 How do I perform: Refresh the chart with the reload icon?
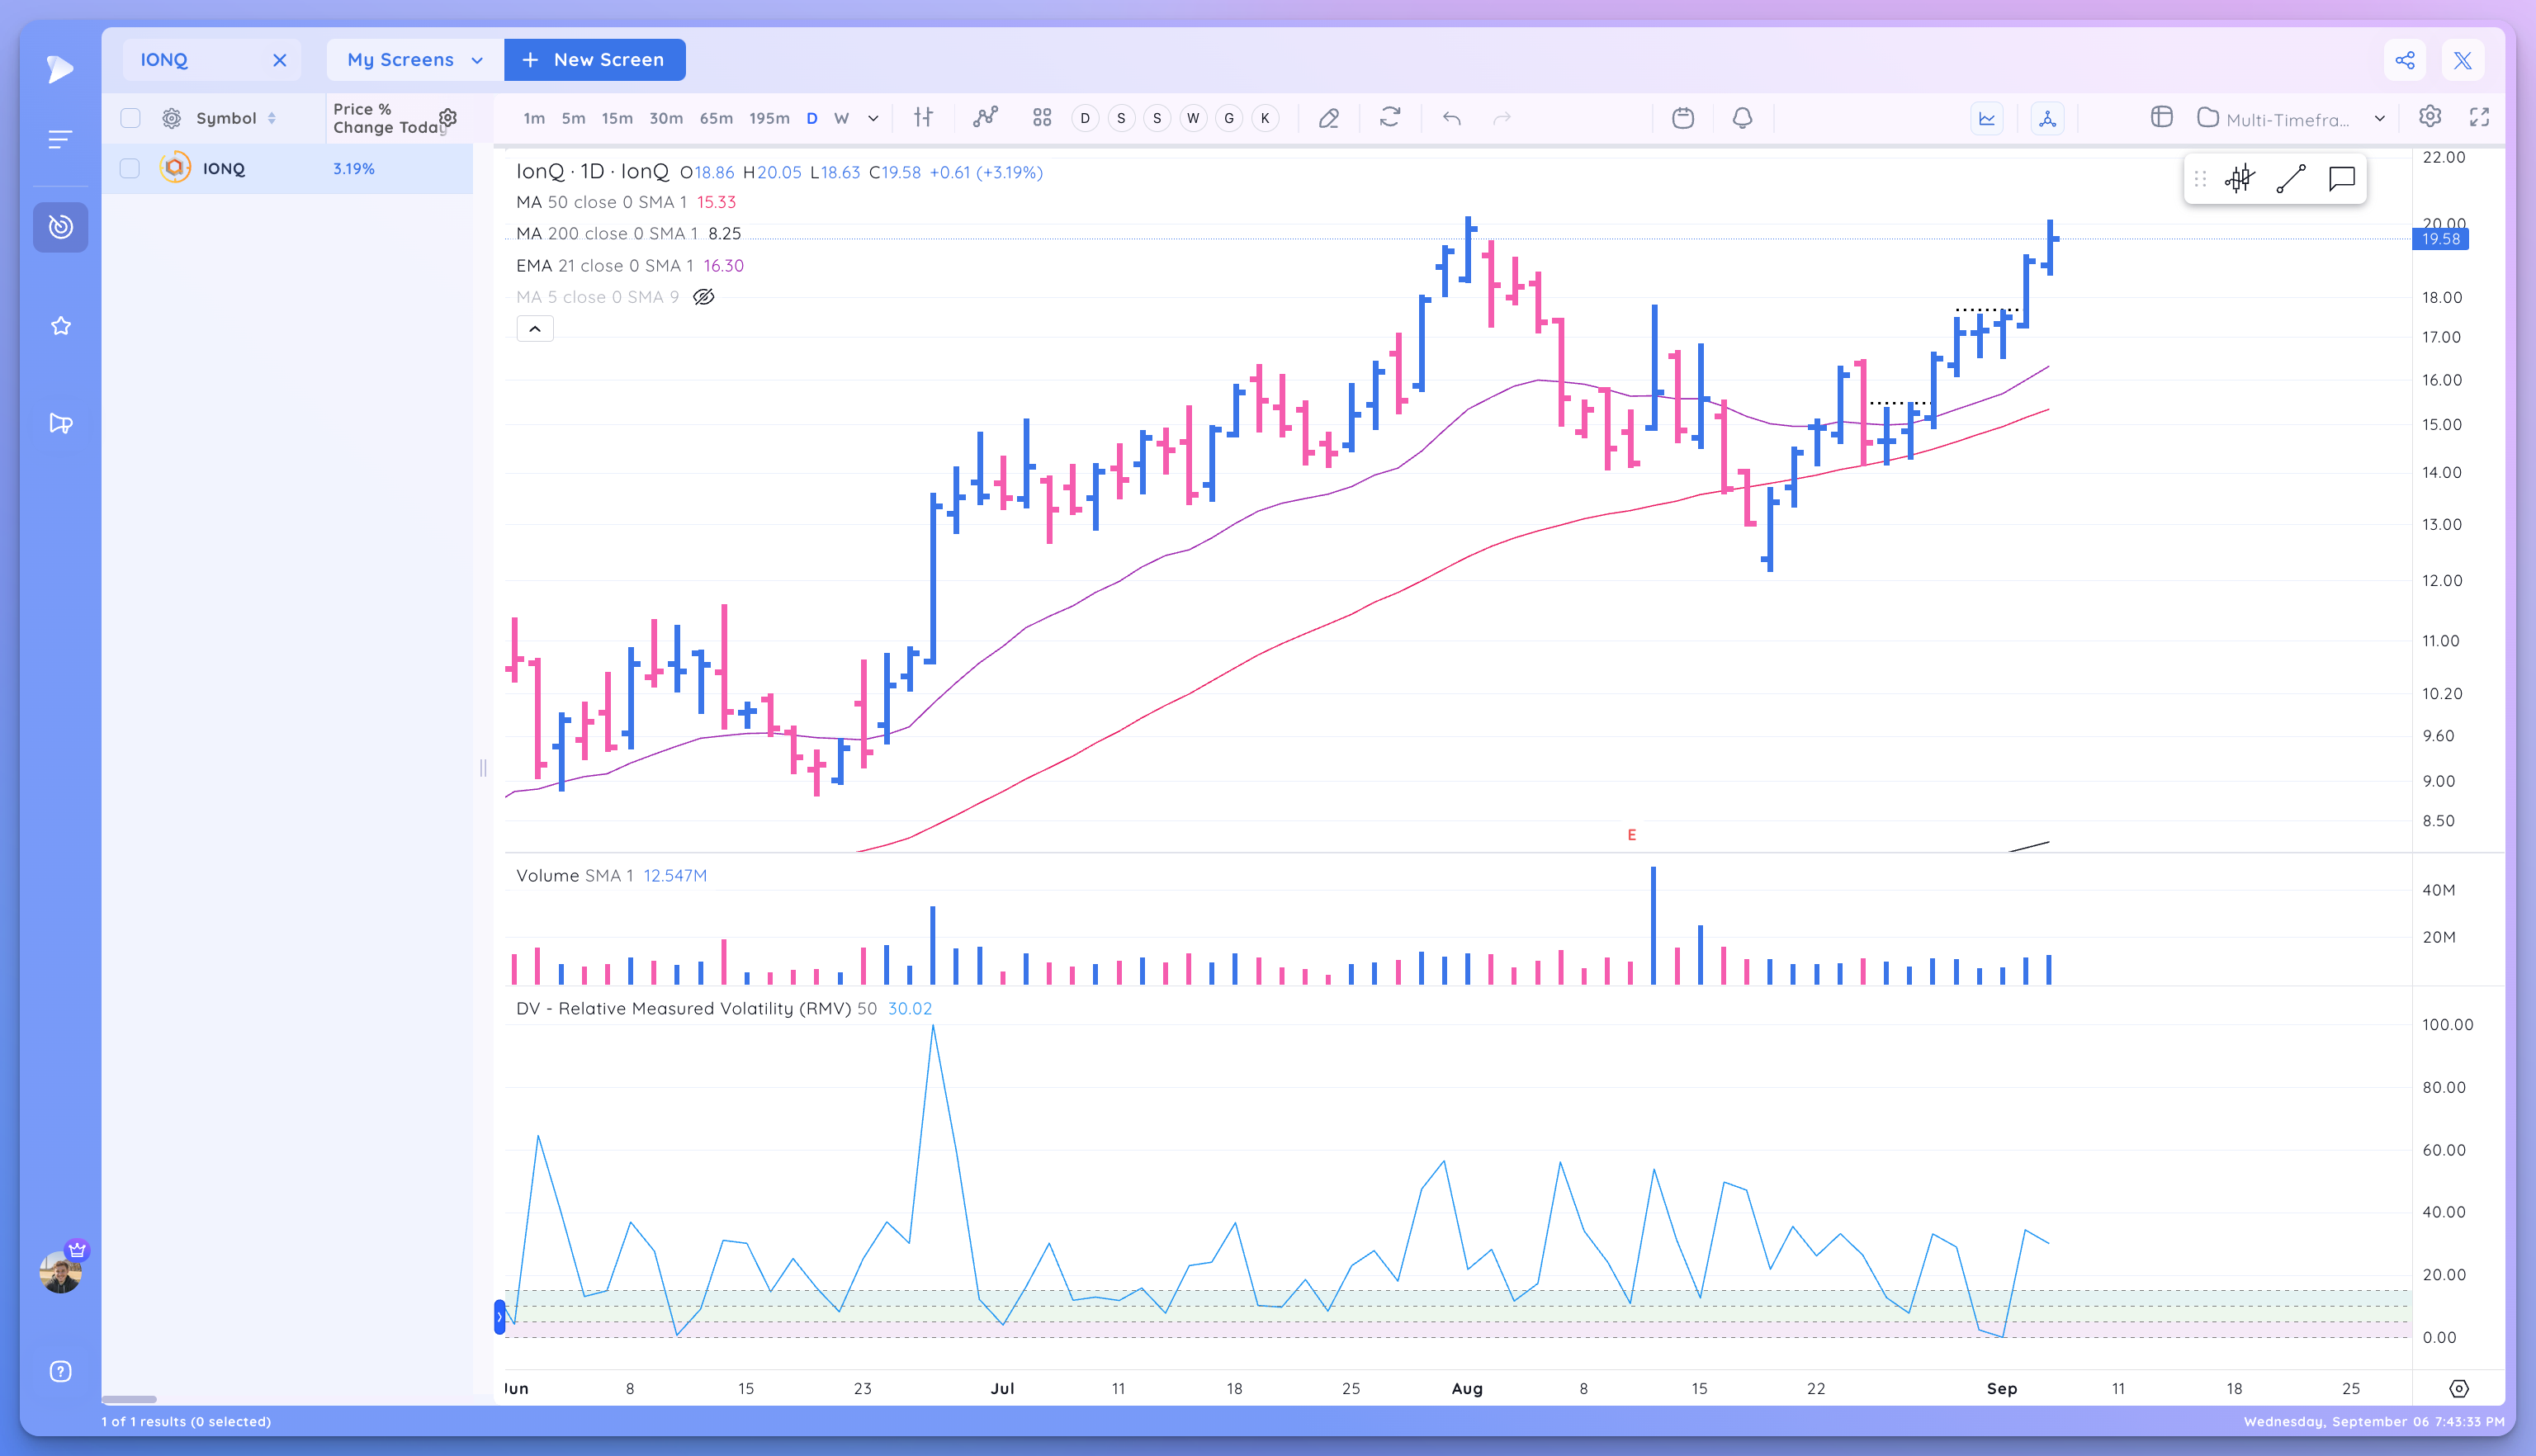tap(1390, 117)
